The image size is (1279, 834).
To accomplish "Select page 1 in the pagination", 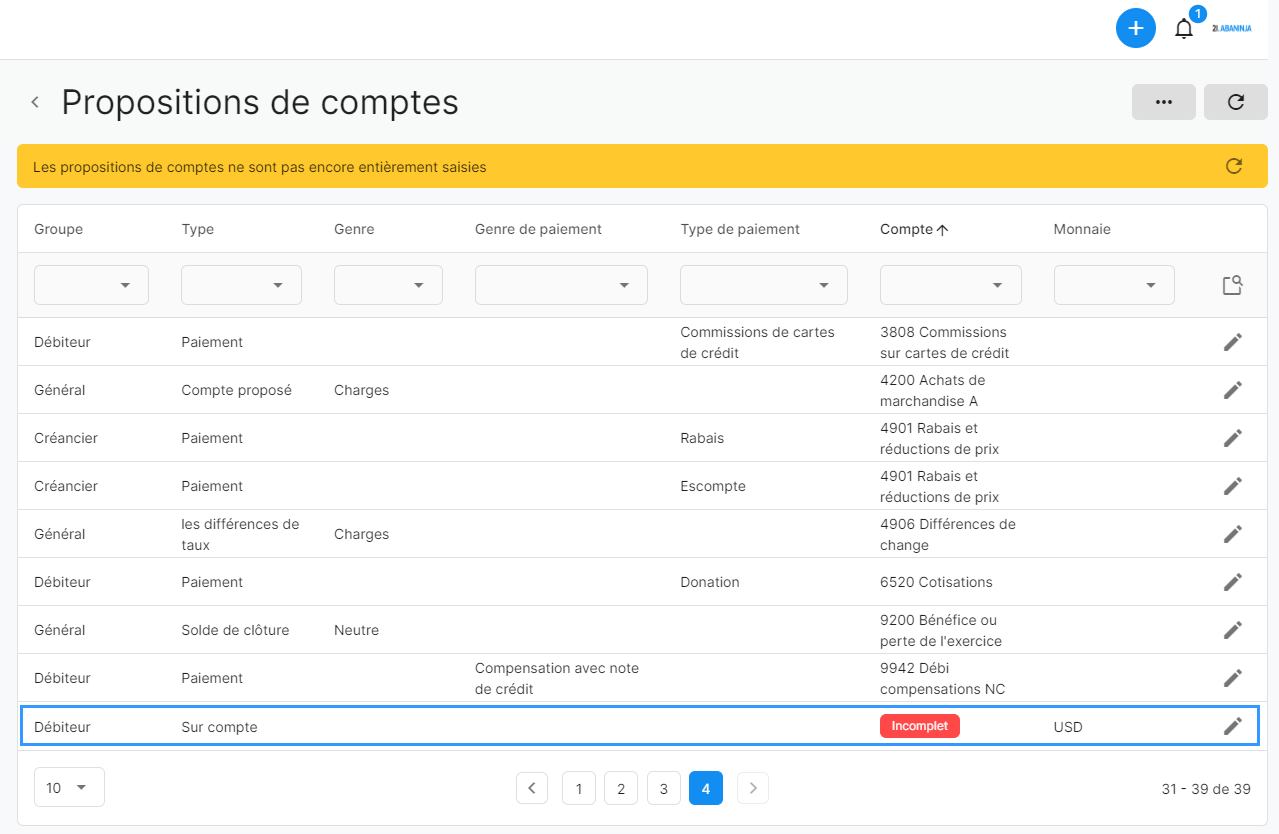I will tap(578, 788).
